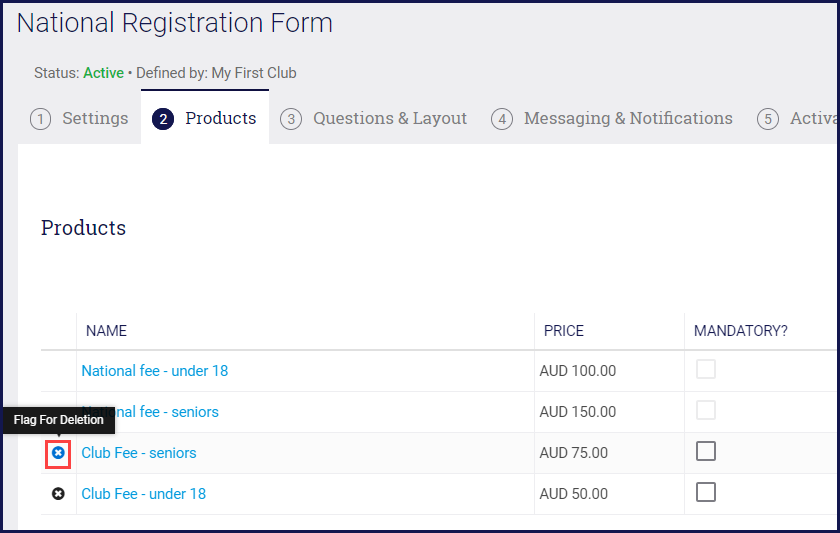The width and height of the screenshot is (840, 533).
Task: Toggle mandatory checkbox for National fee - seniors
Action: click(x=706, y=410)
